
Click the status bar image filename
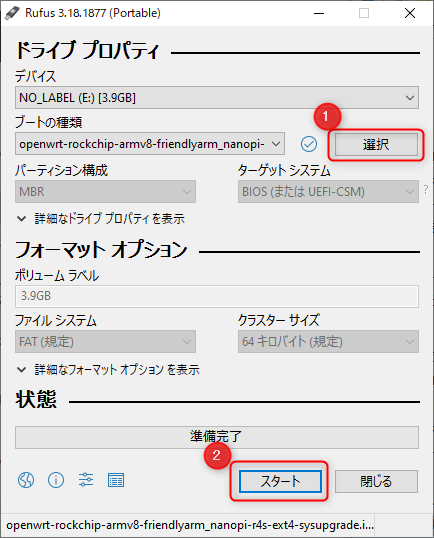click(x=190, y=525)
